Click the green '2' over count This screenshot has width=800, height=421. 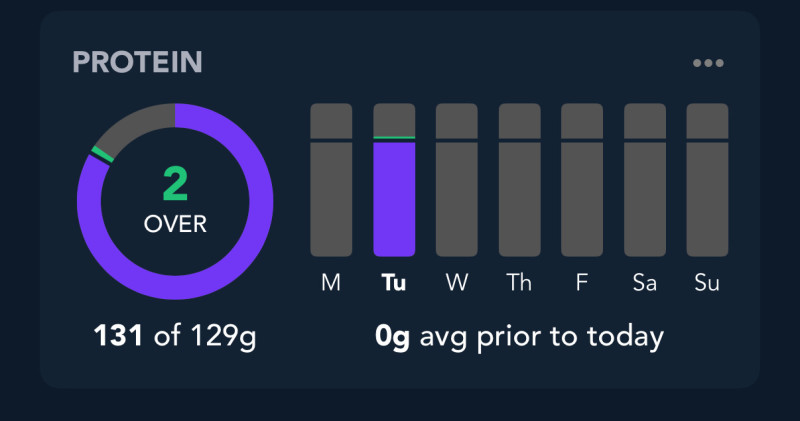click(x=176, y=184)
